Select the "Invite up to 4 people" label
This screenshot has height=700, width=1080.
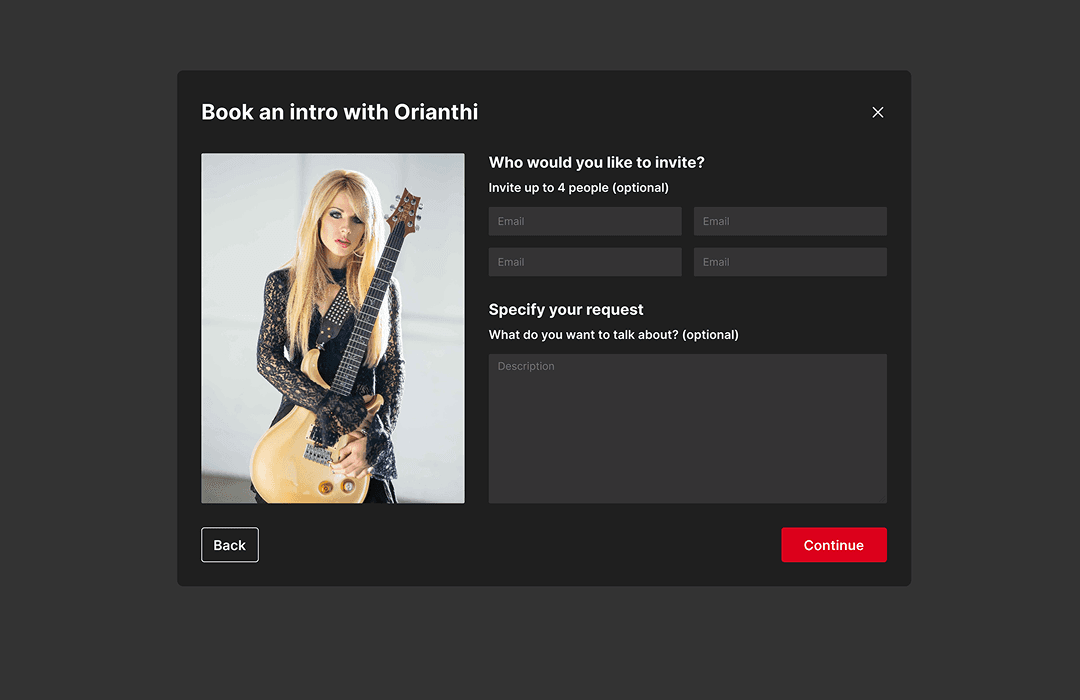(578, 188)
